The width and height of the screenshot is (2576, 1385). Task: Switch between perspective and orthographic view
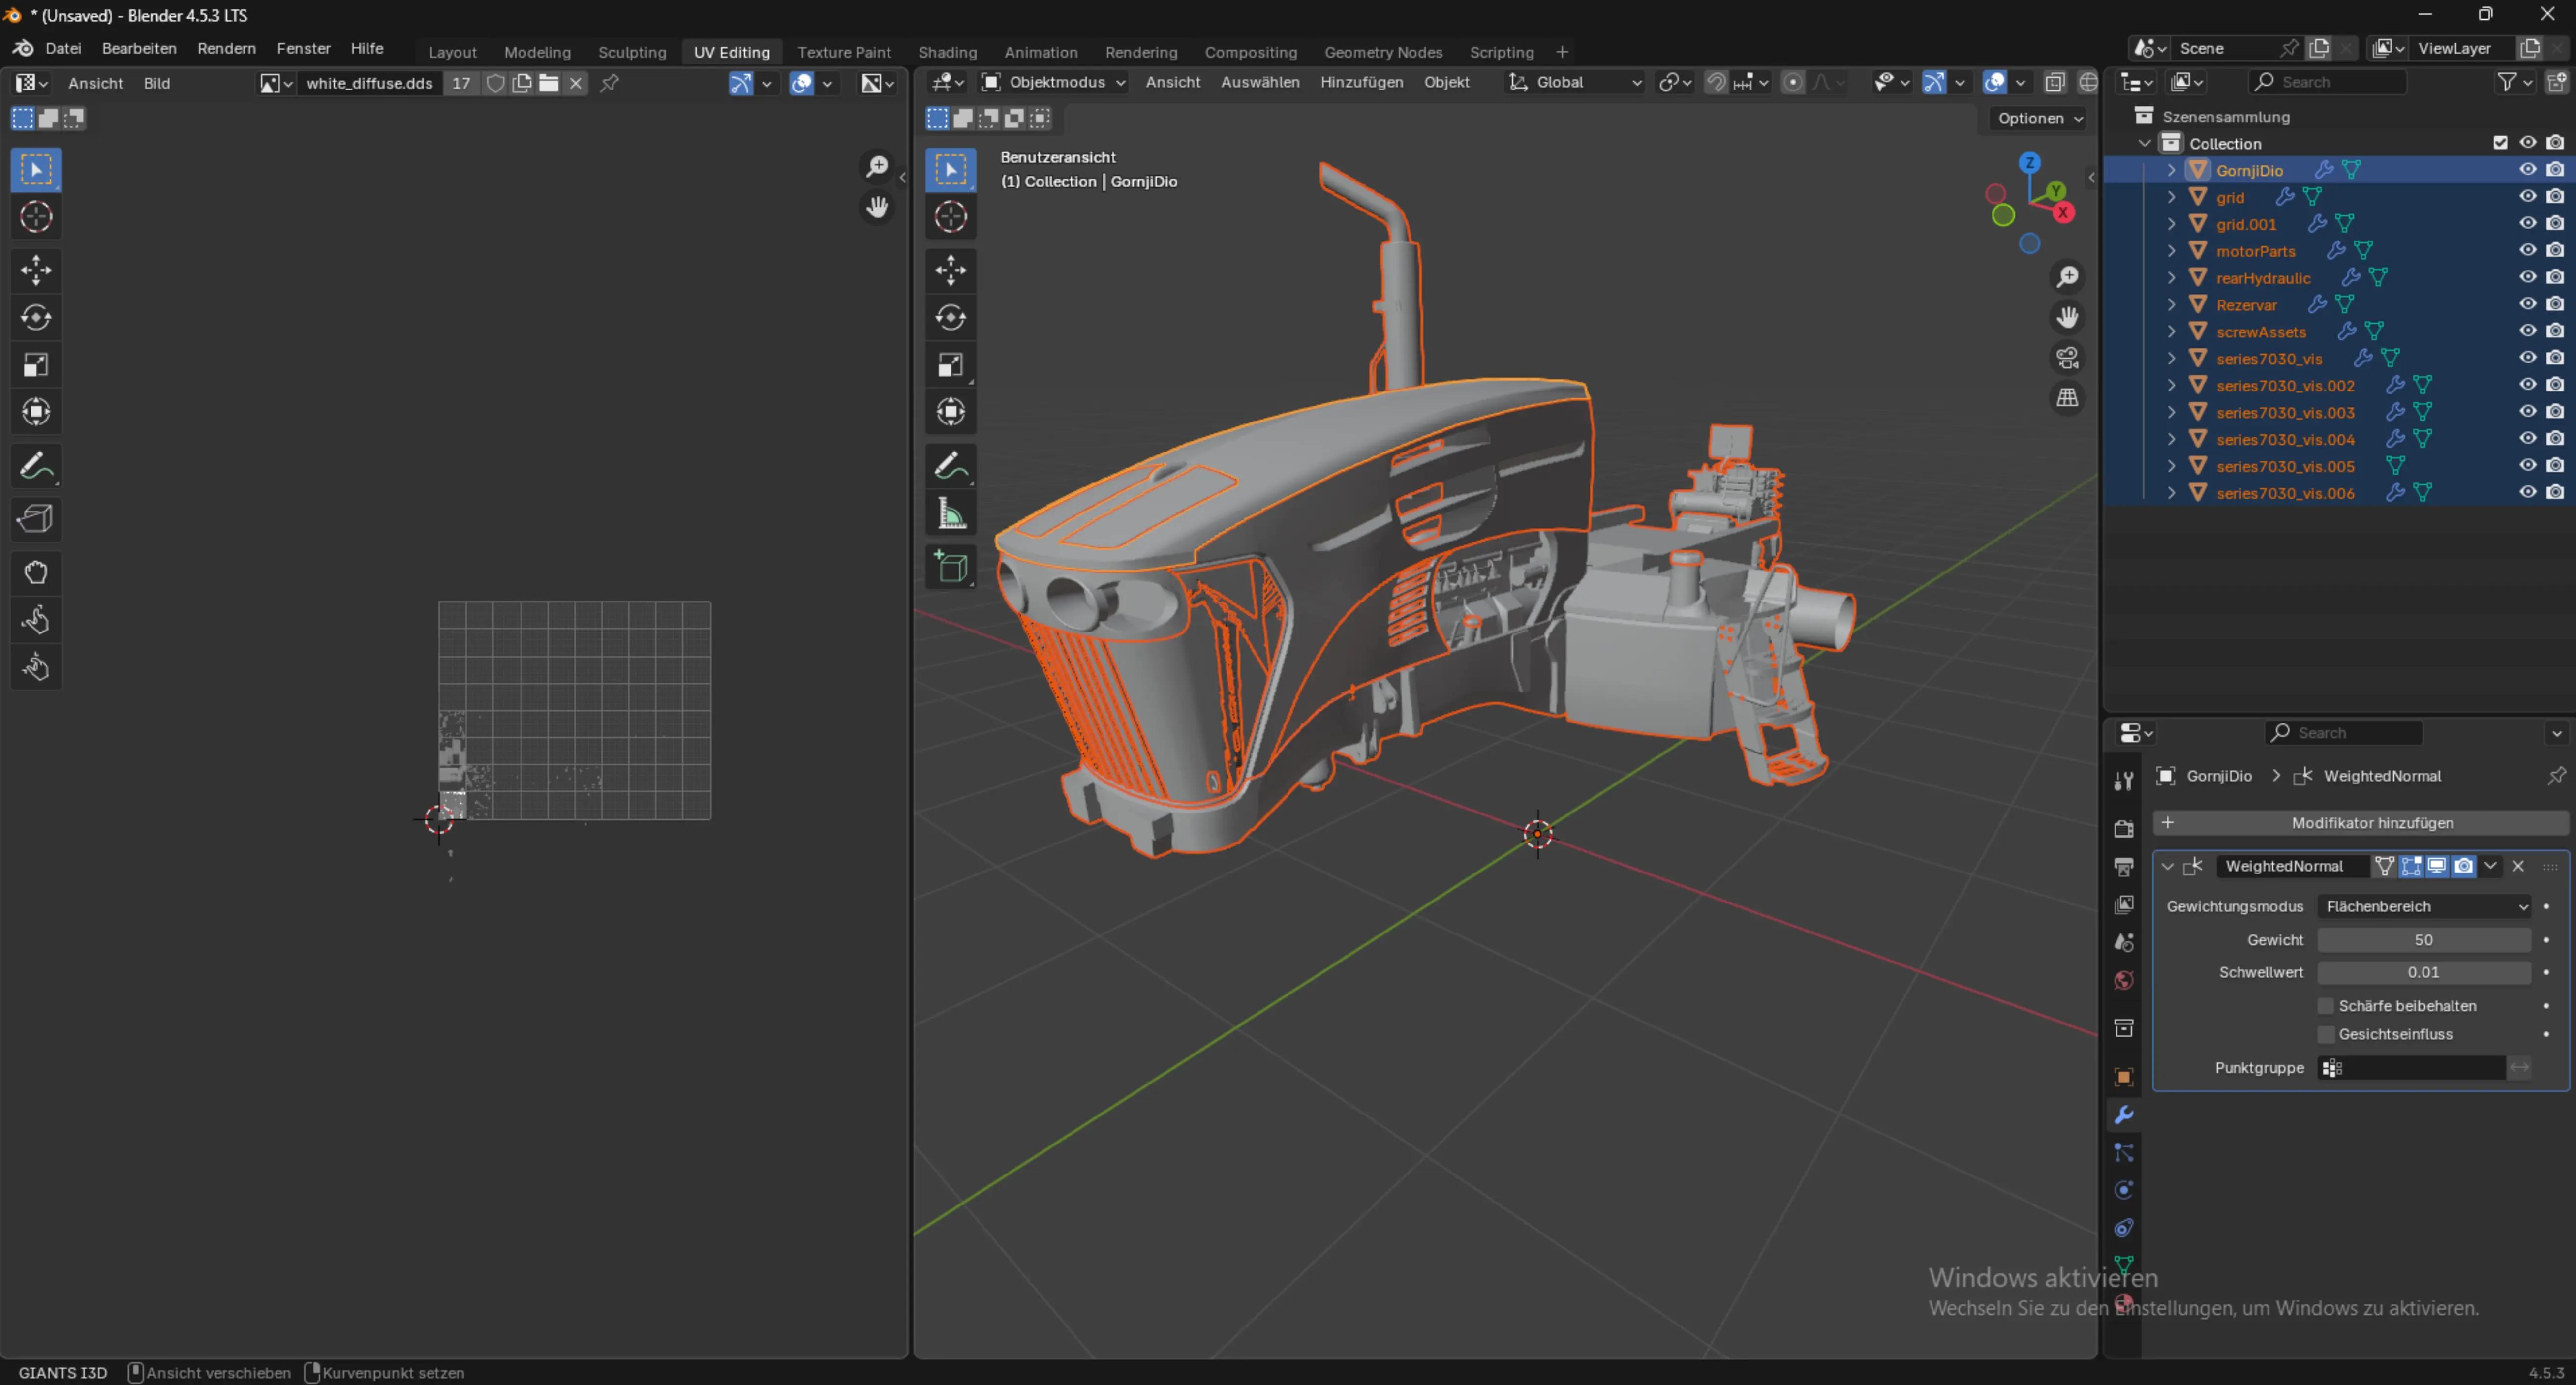point(2067,397)
